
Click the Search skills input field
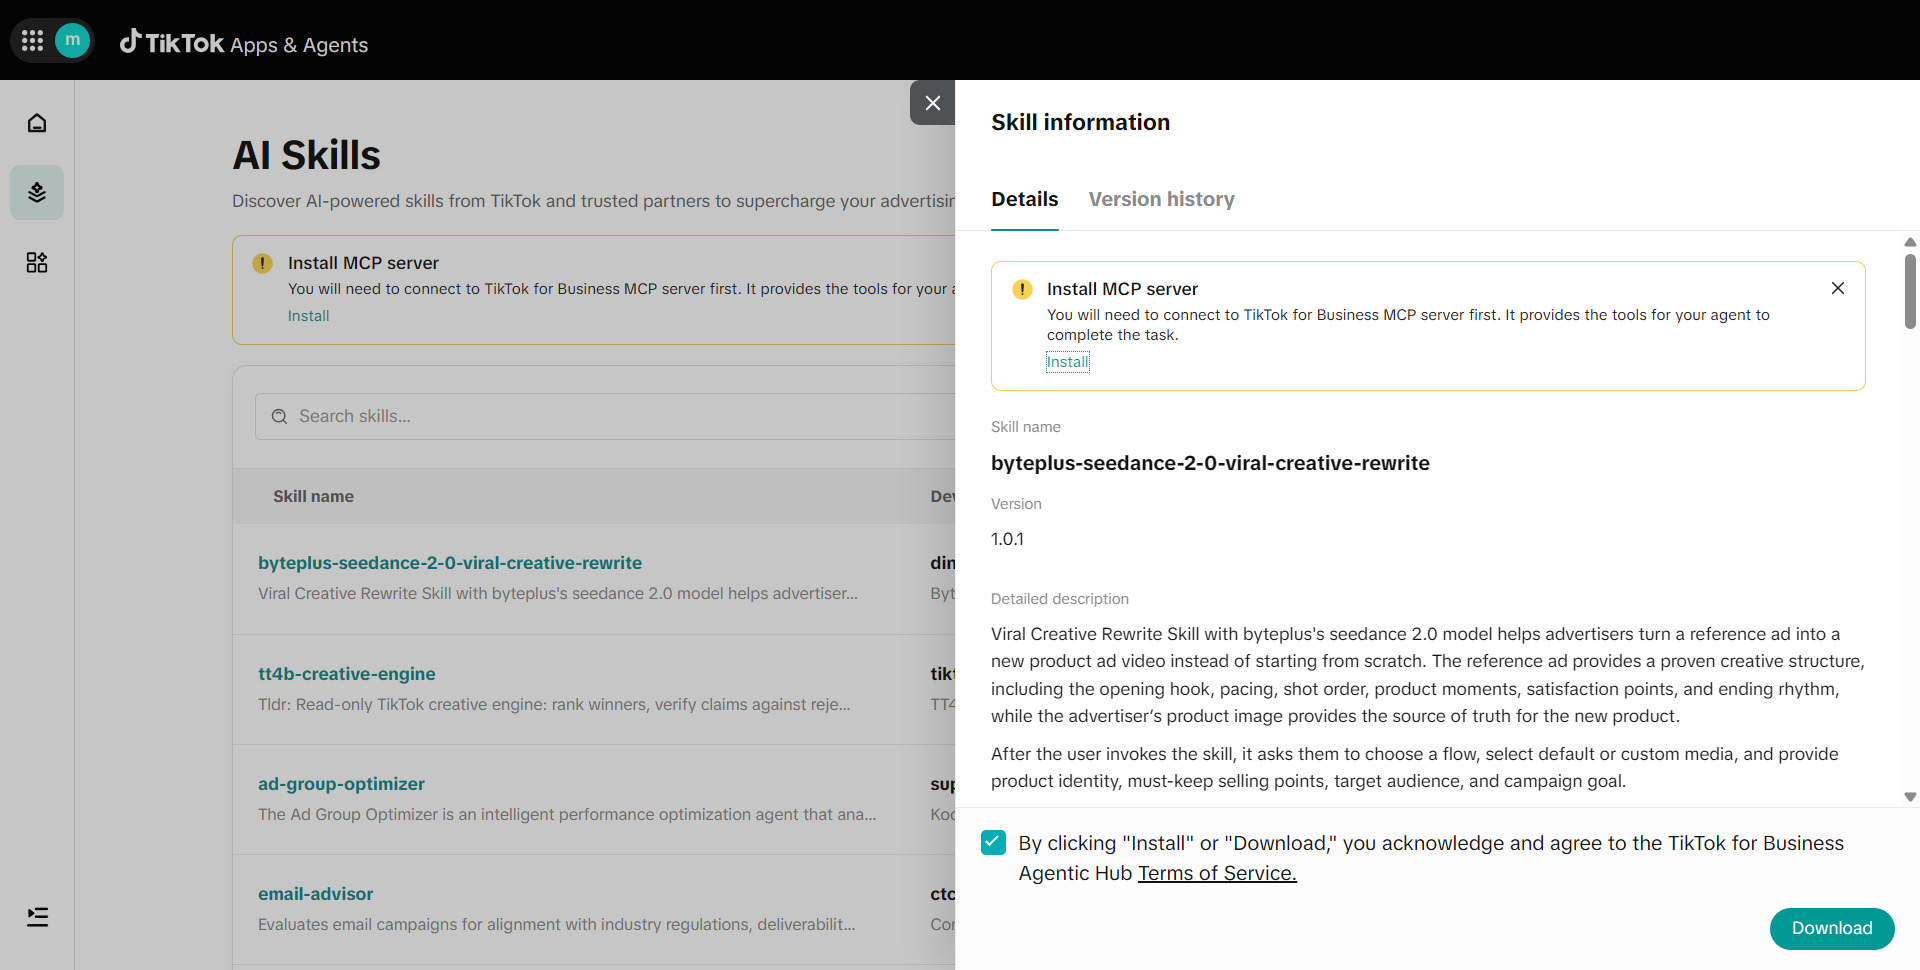tap(606, 416)
